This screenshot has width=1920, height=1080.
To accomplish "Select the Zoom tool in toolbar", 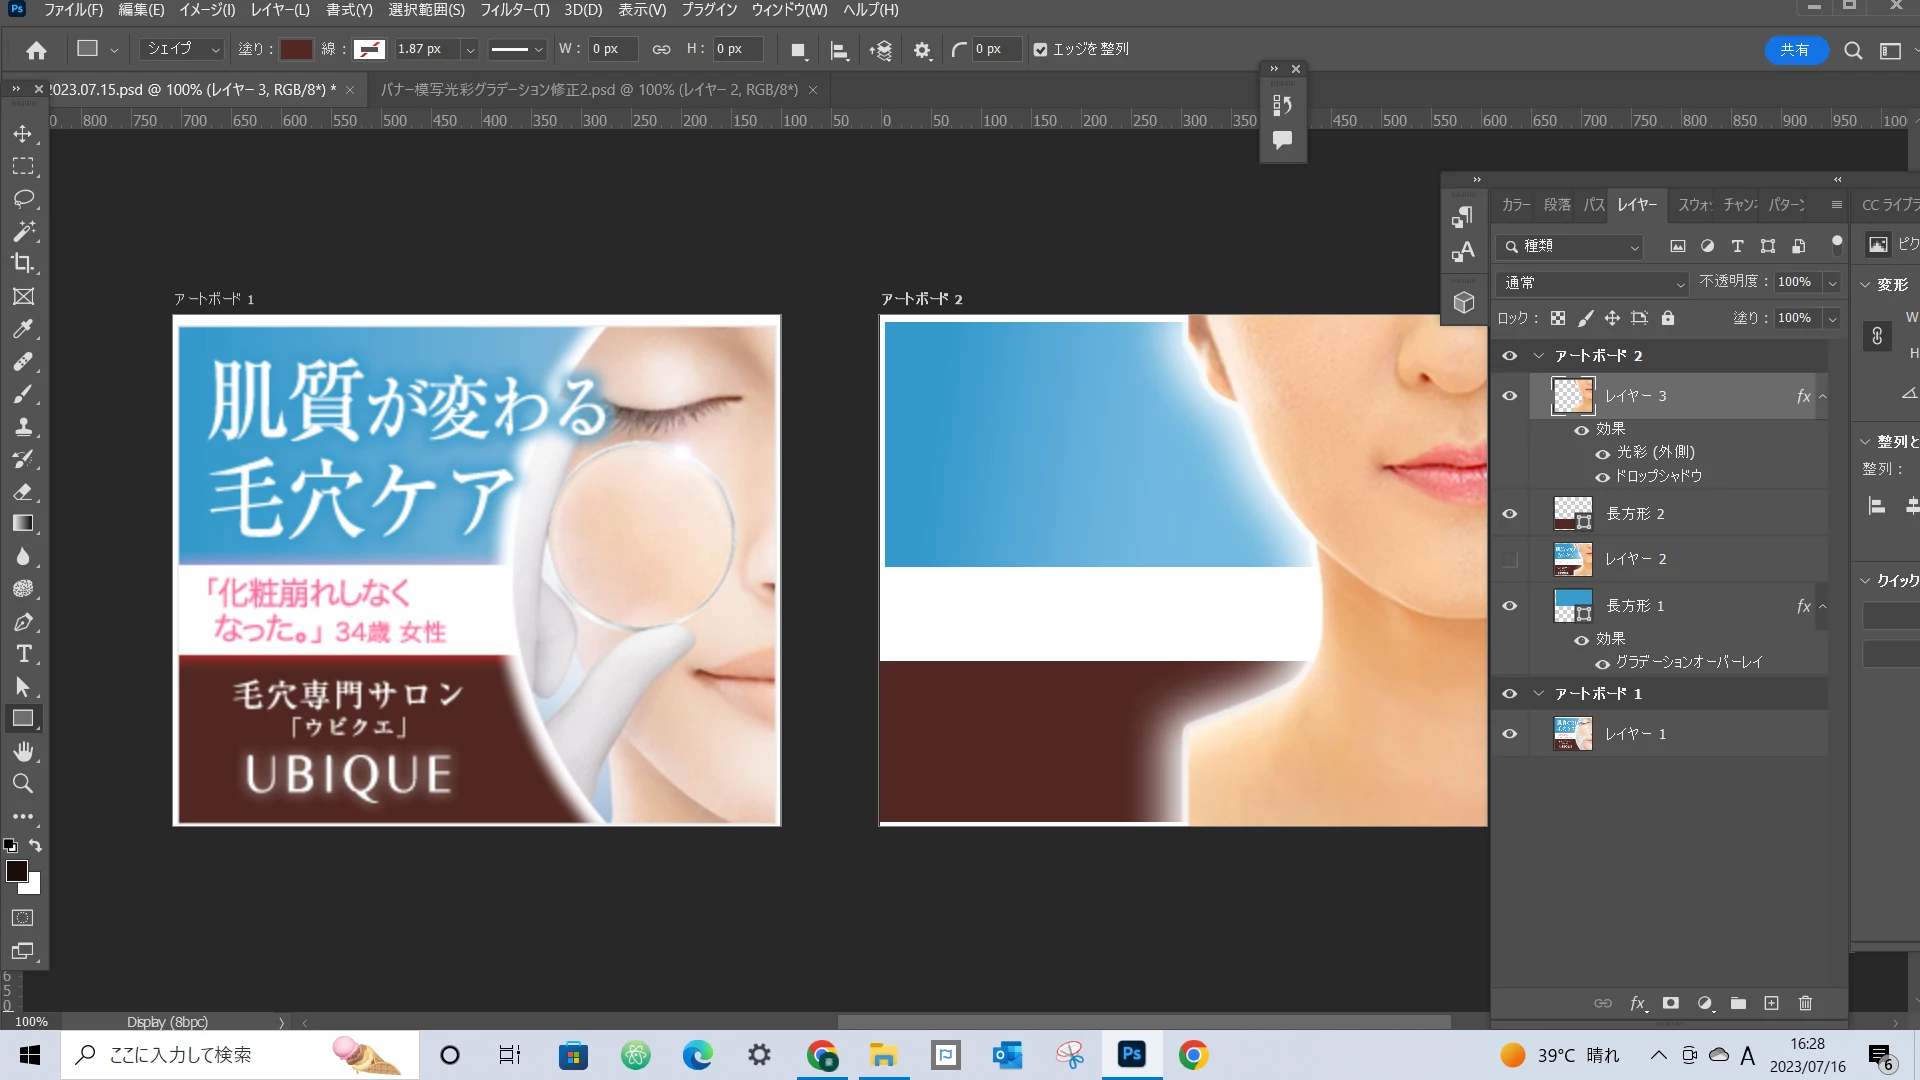I will pos(23,784).
